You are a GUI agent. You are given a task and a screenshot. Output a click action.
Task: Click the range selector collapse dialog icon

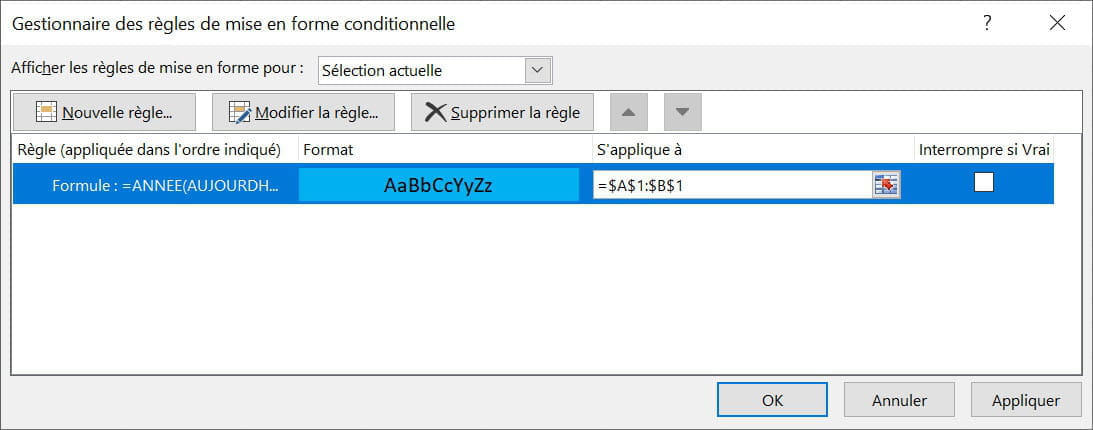(886, 185)
